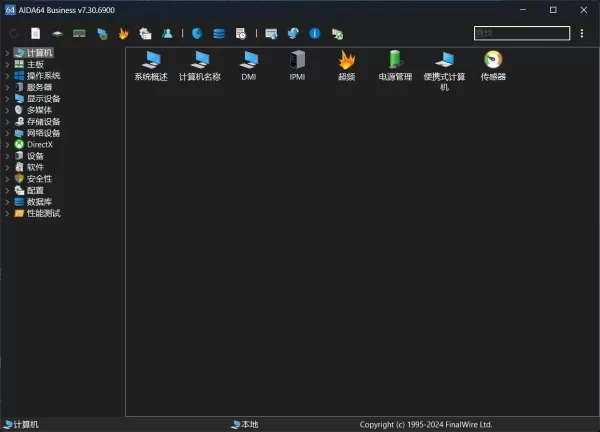The height and width of the screenshot is (432, 600).
Task: Expand the 存储设备 tree node arrow
Action: pyautogui.click(x=7, y=122)
